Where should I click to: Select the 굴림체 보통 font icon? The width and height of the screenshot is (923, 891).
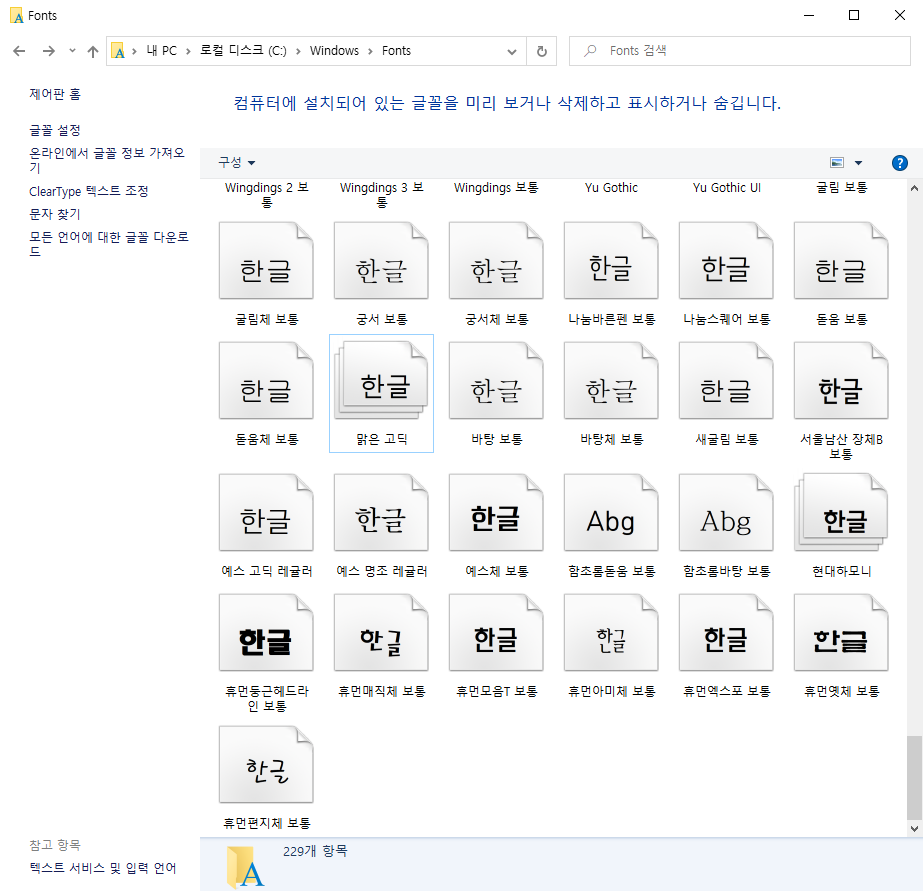point(266,260)
